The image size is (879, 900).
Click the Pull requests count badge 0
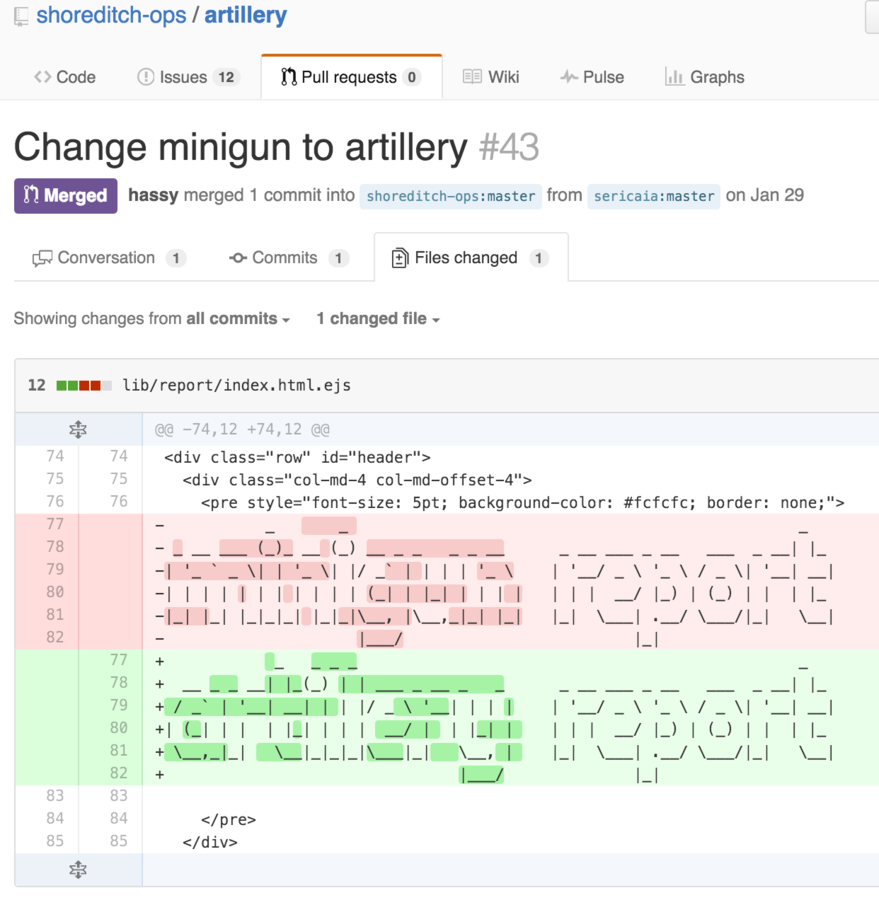[x=412, y=77]
